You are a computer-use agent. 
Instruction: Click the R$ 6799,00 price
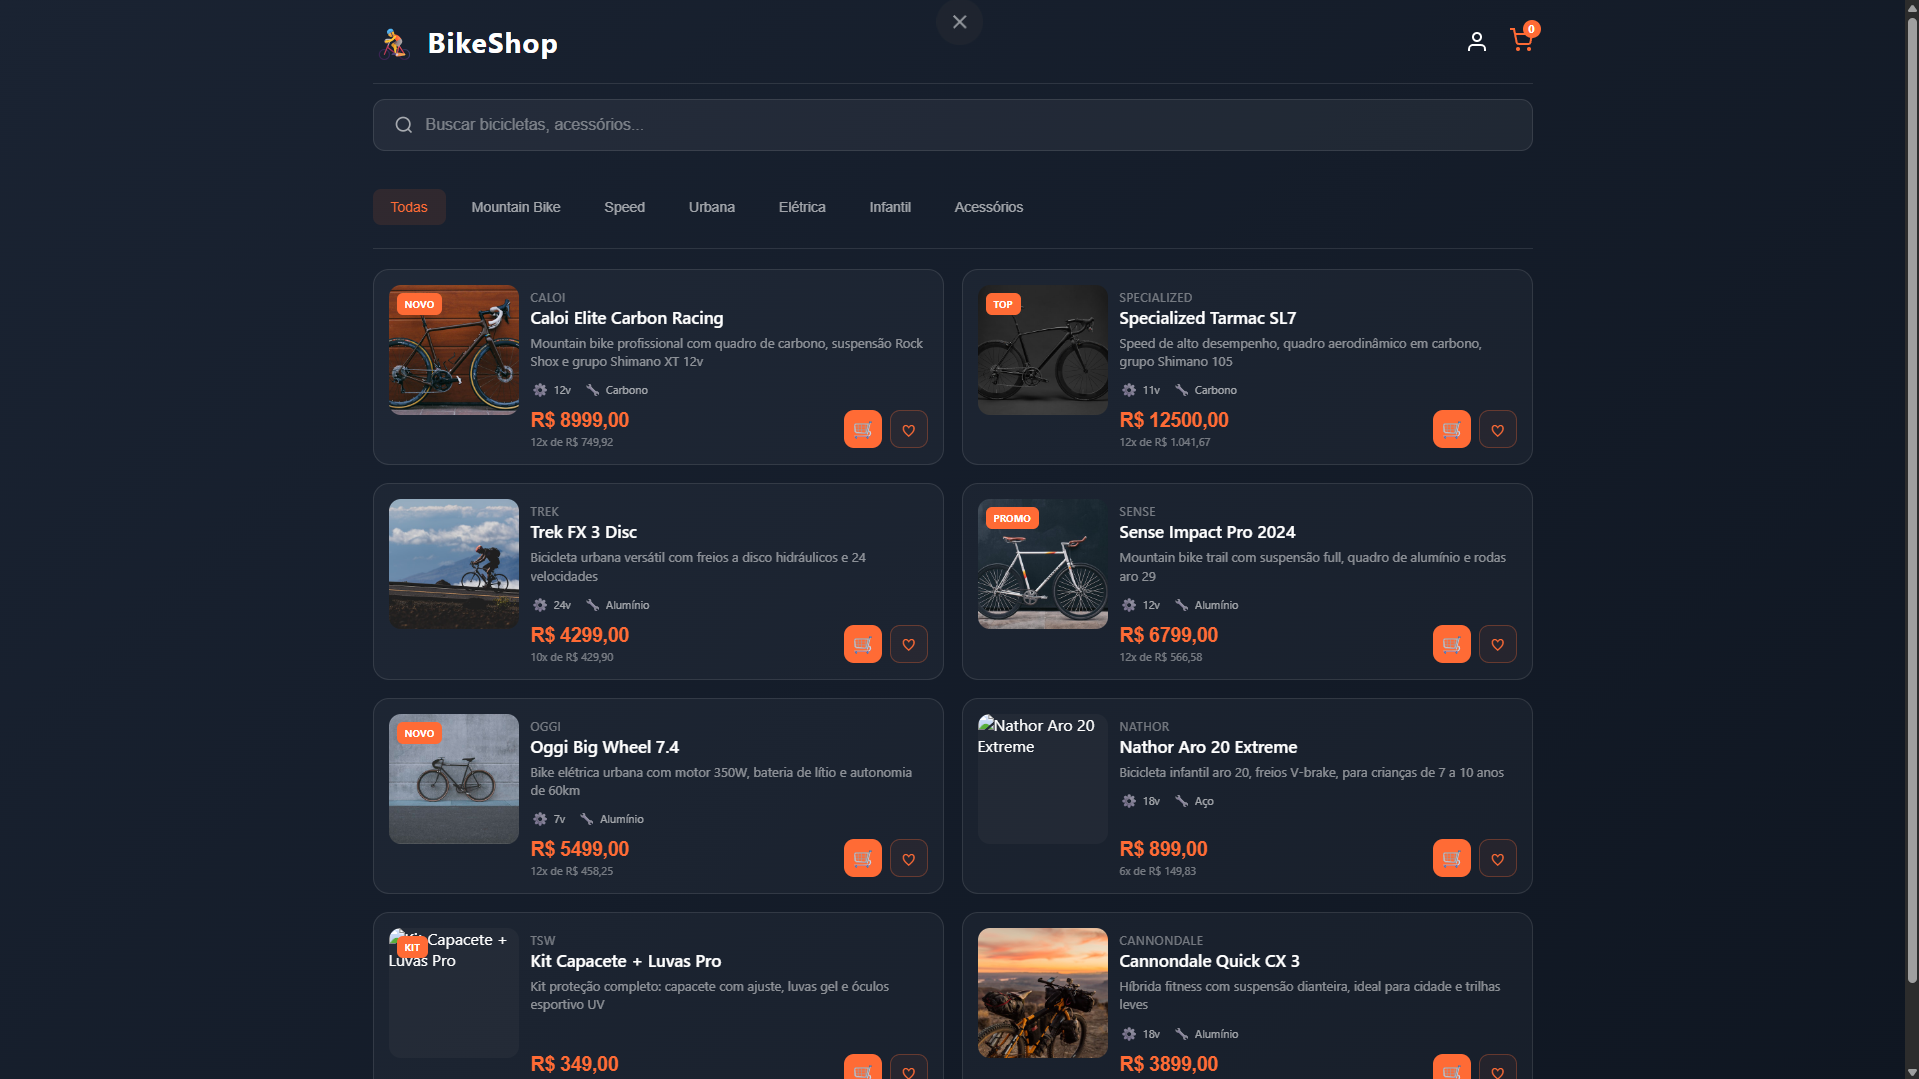[x=1169, y=635]
